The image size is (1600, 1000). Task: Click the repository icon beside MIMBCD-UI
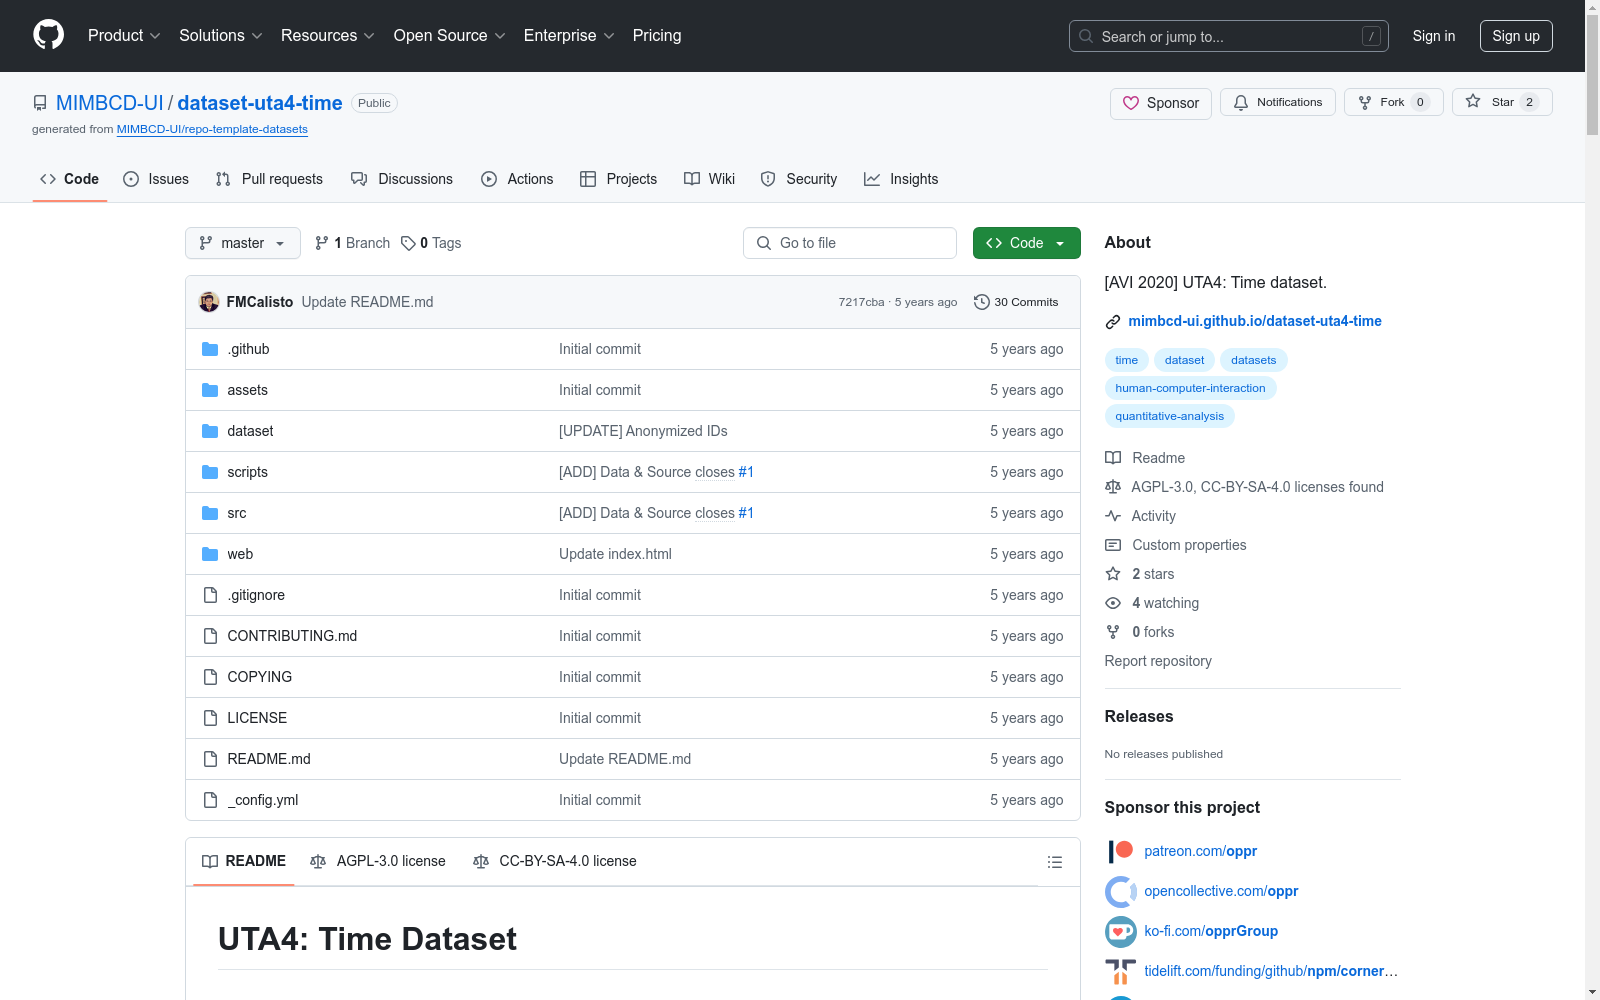click(x=40, y=103)
